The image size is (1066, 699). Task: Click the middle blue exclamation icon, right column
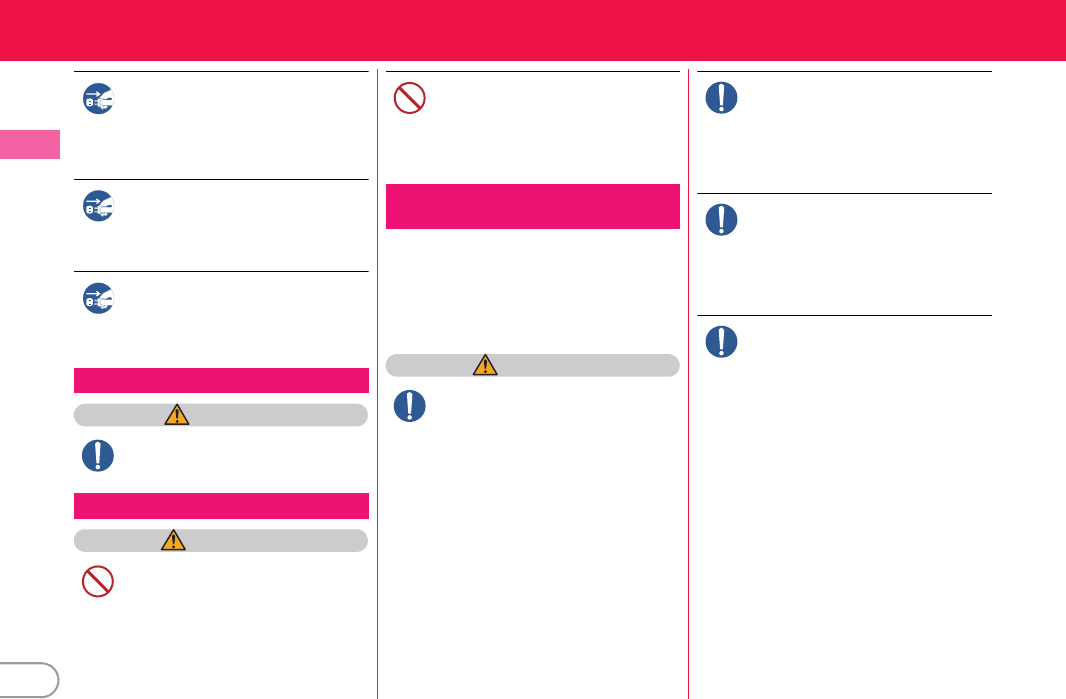click(721, 219)
